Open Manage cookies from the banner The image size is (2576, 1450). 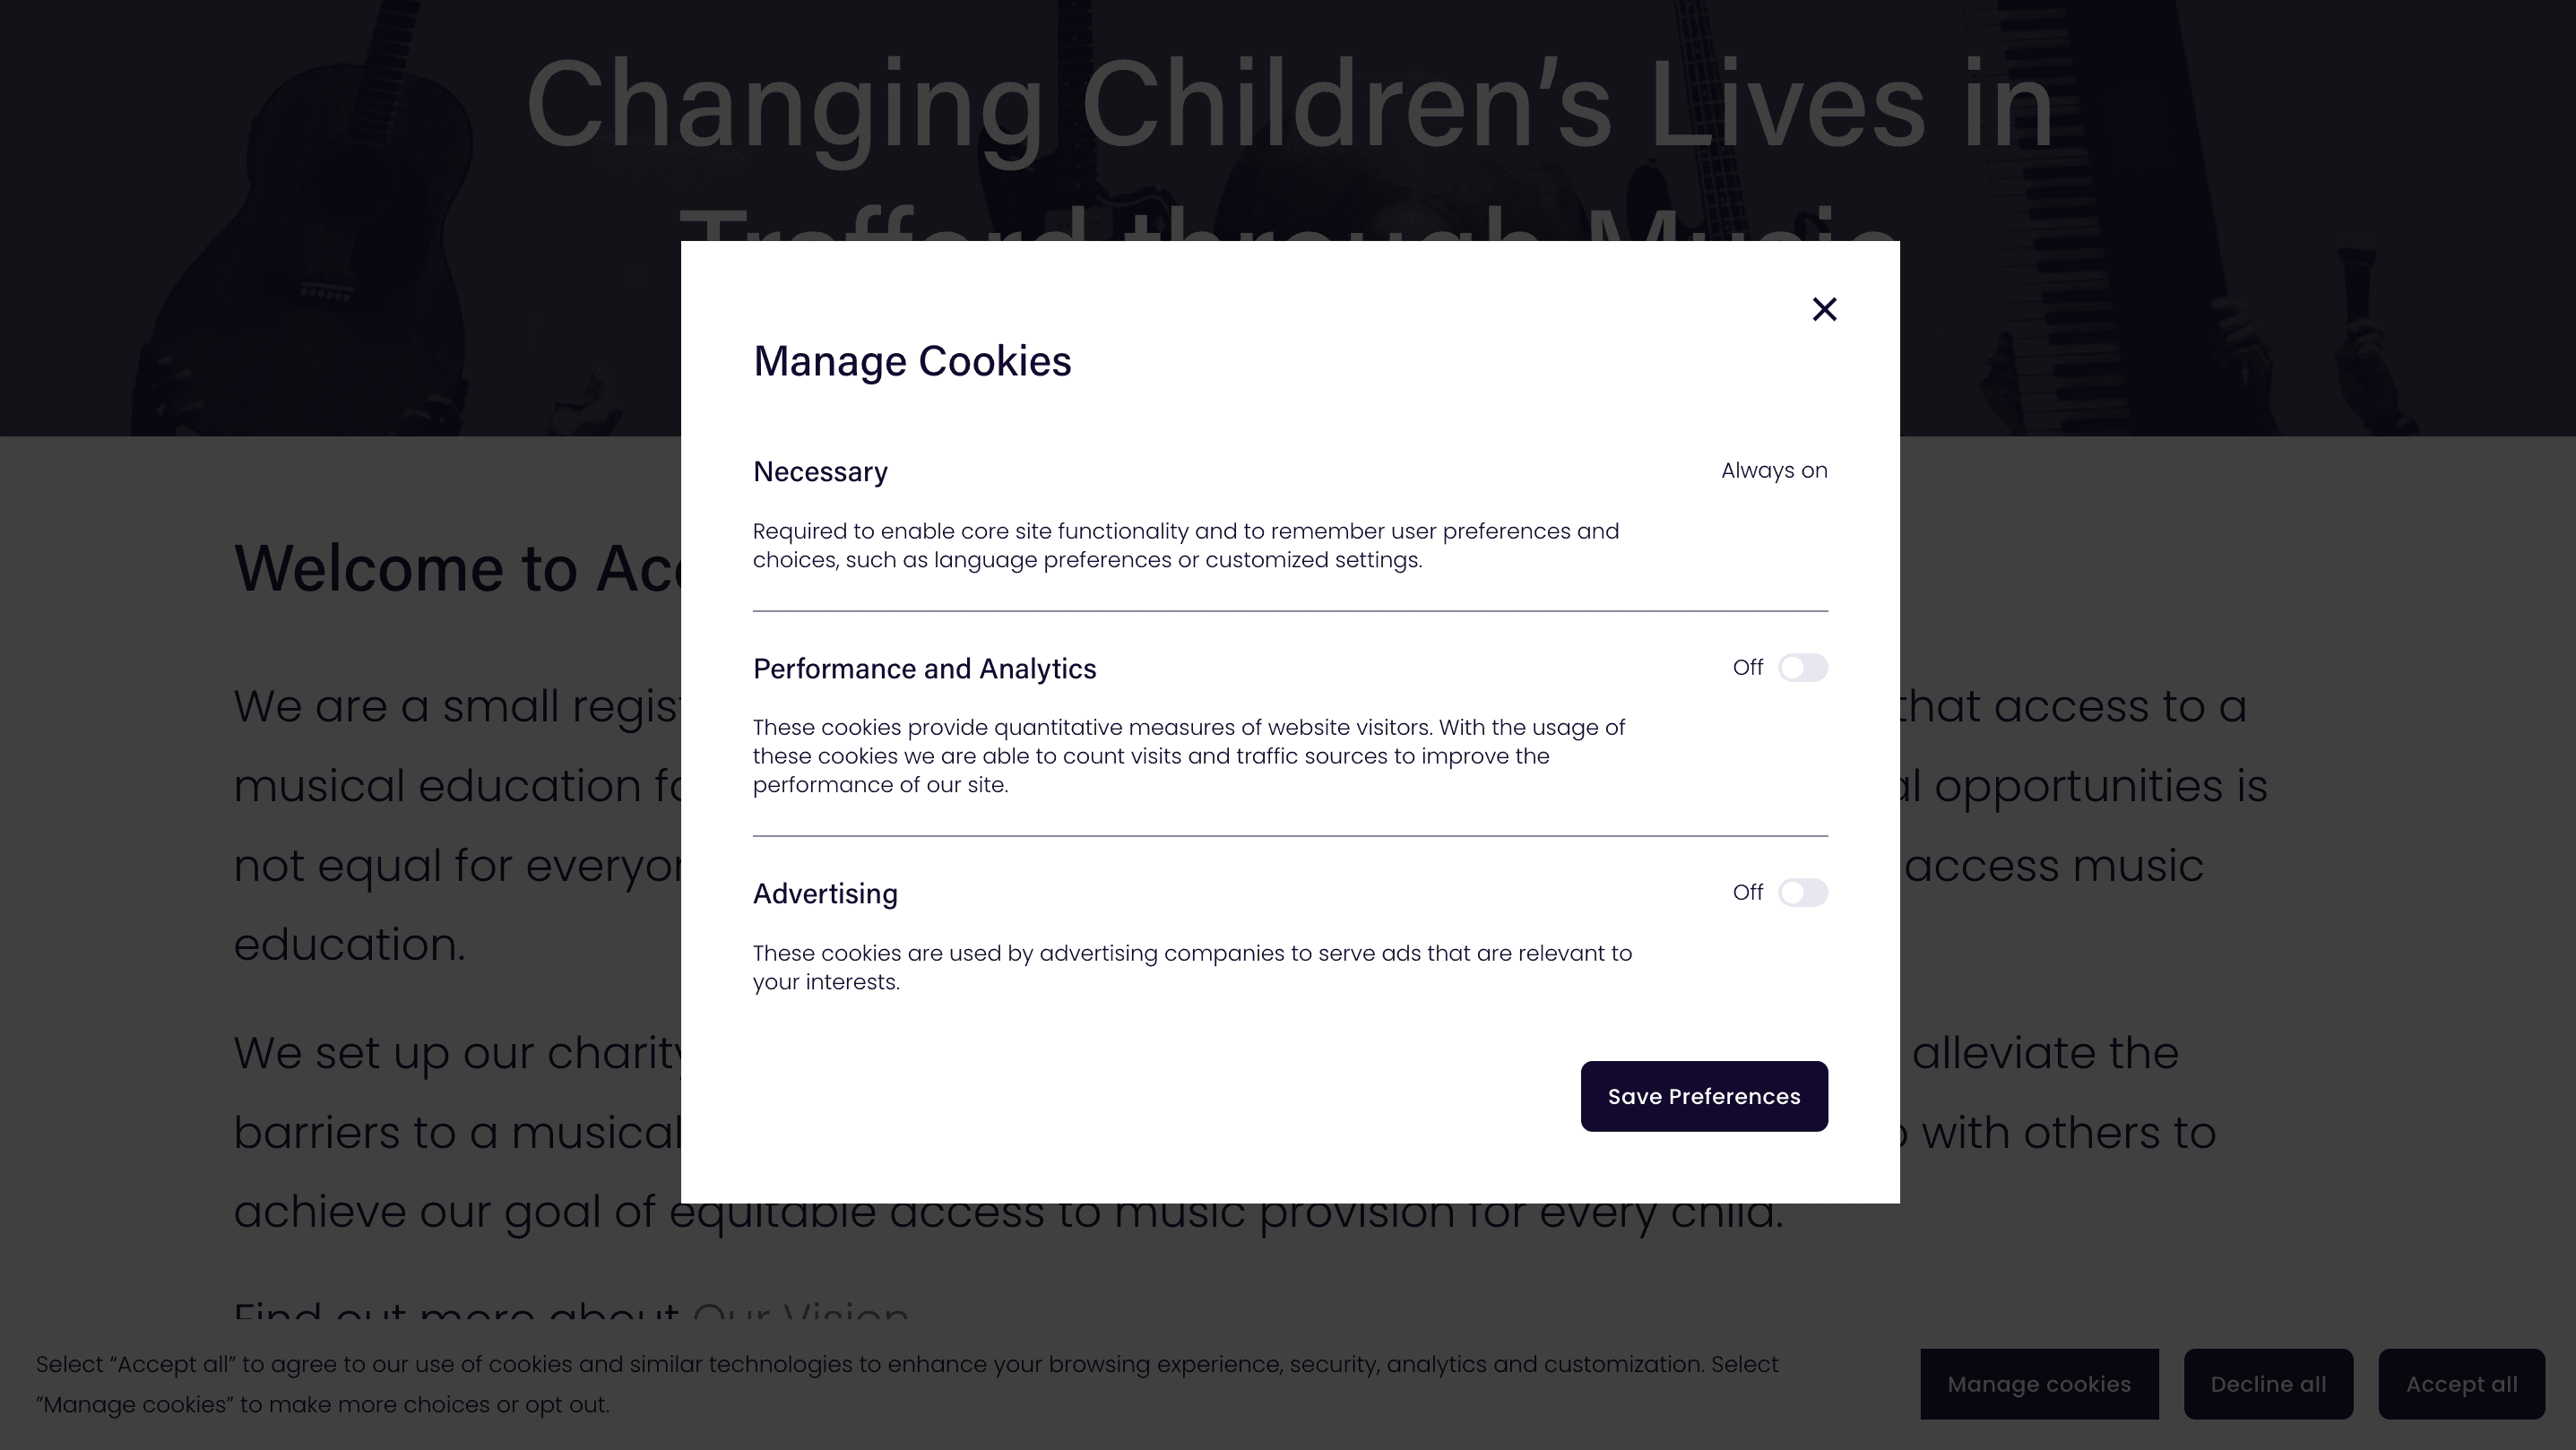coord(2039,1384)
